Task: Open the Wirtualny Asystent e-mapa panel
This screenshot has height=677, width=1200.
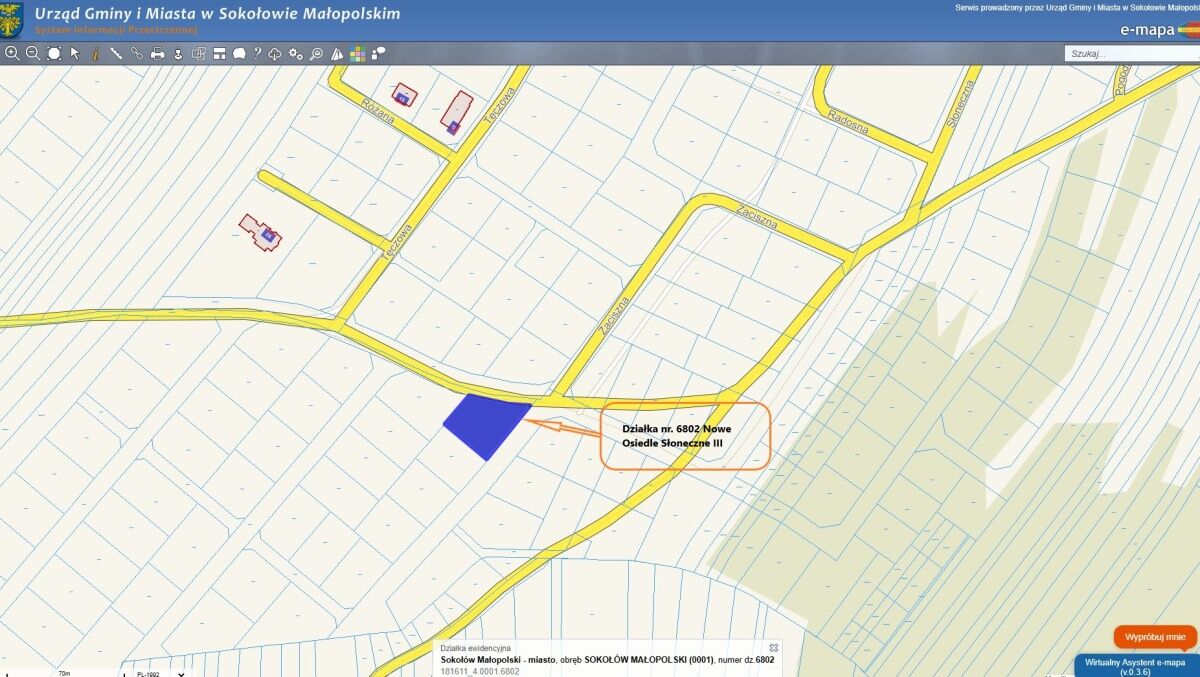Action: pos(1136,665)
